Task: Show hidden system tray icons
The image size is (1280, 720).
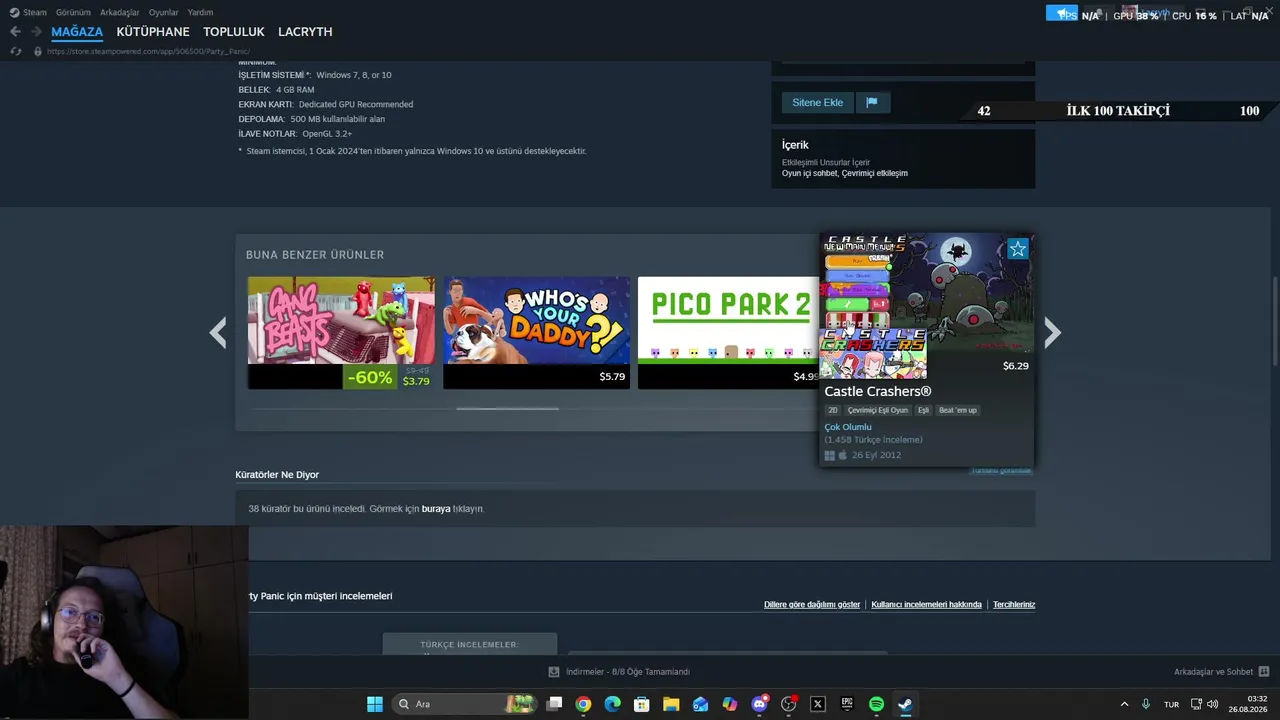Action: pyautogui.click(x=1124, y=704)
